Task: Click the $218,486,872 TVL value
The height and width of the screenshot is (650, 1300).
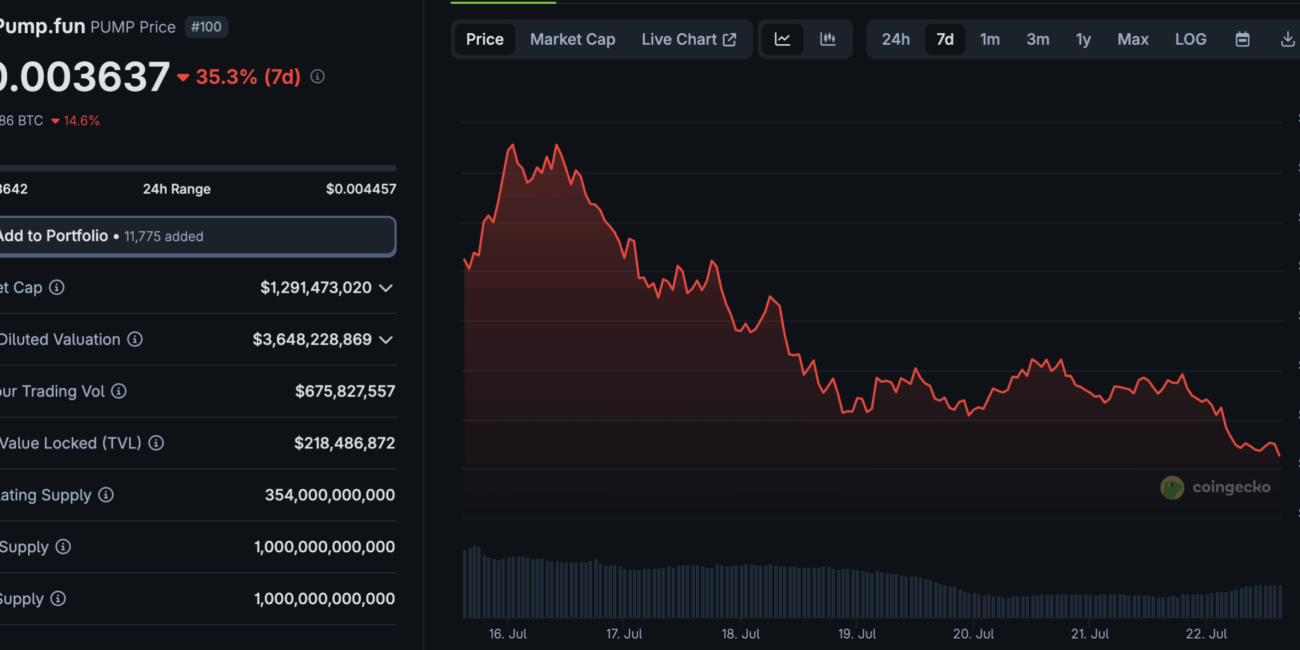Action: click(345, 443)
